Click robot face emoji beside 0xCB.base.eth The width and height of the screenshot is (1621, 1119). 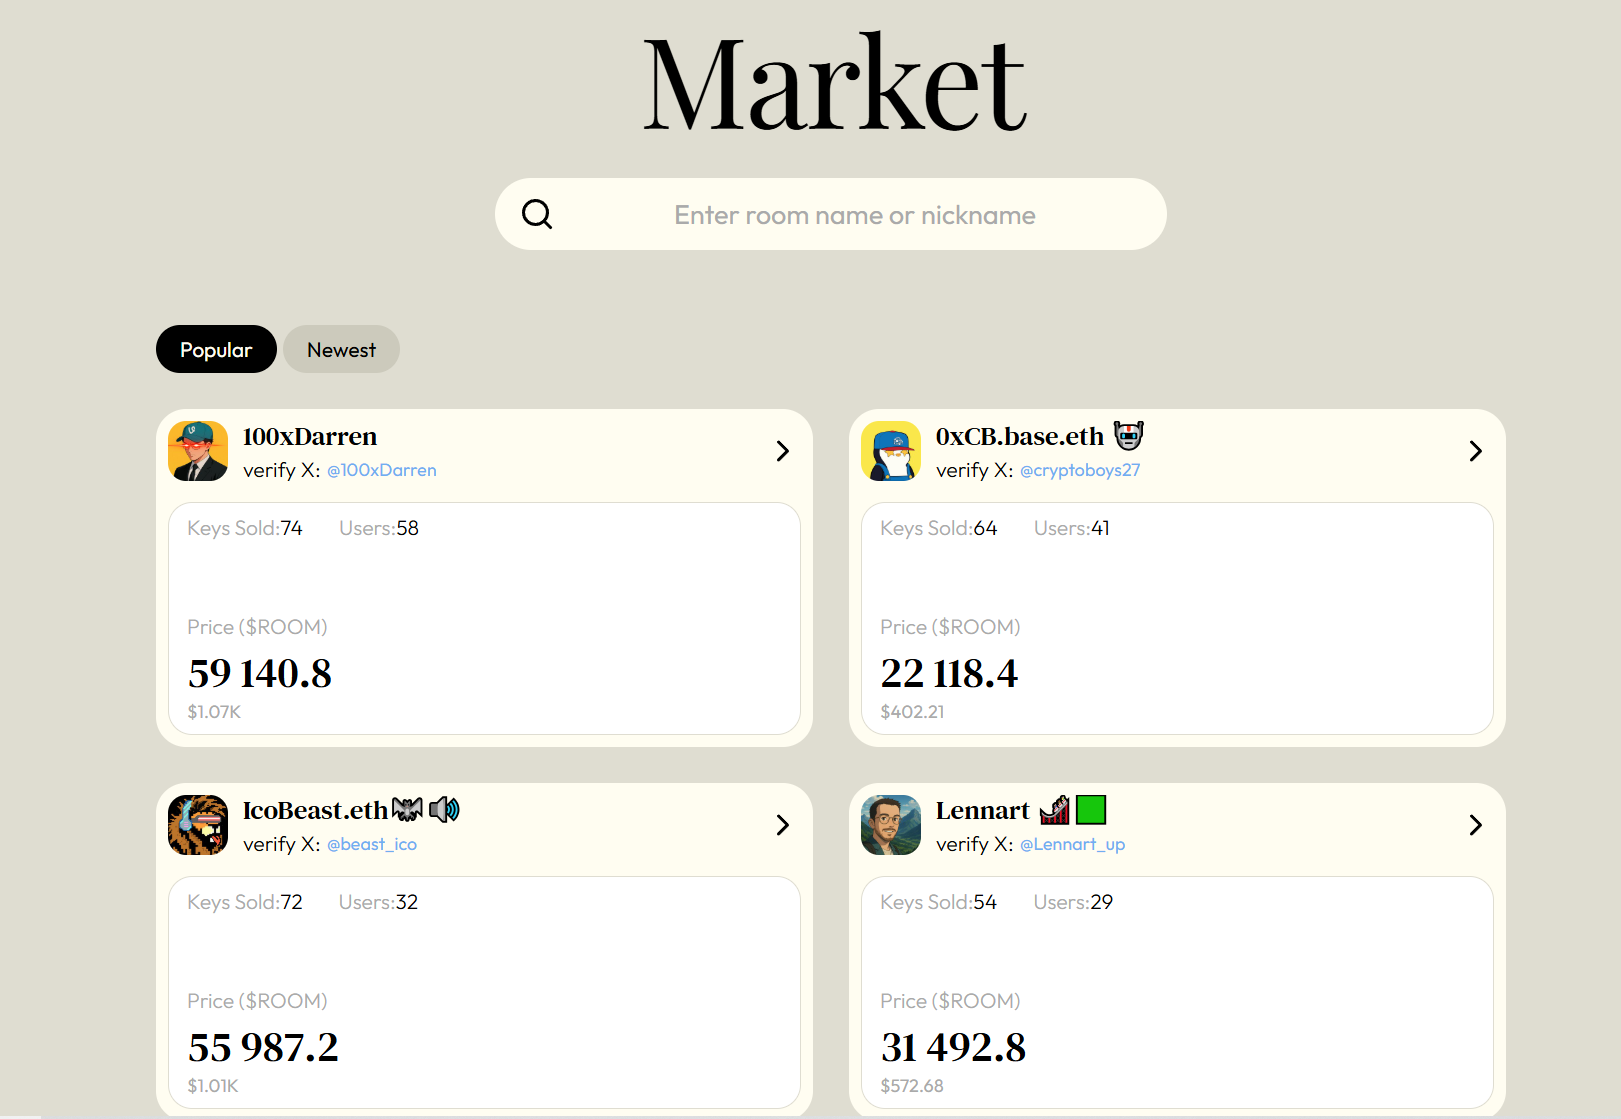coord(1128,436)
